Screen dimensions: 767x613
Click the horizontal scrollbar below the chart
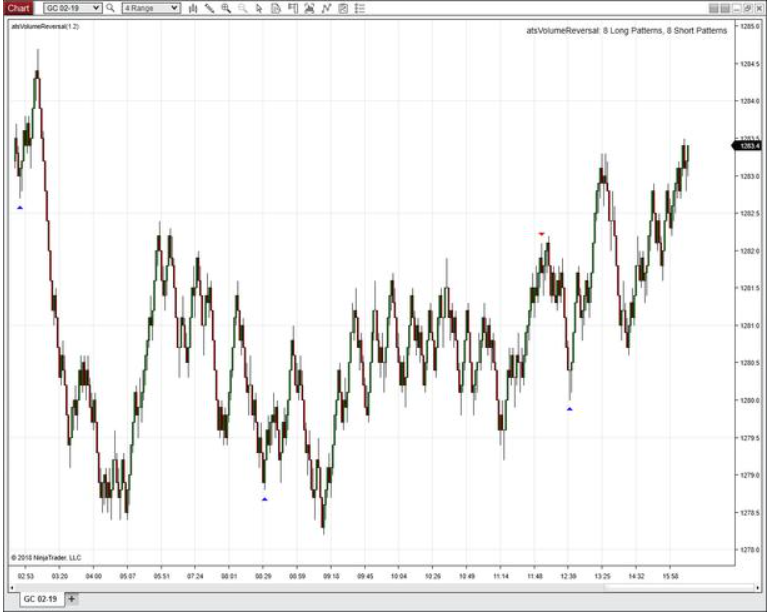370,587
